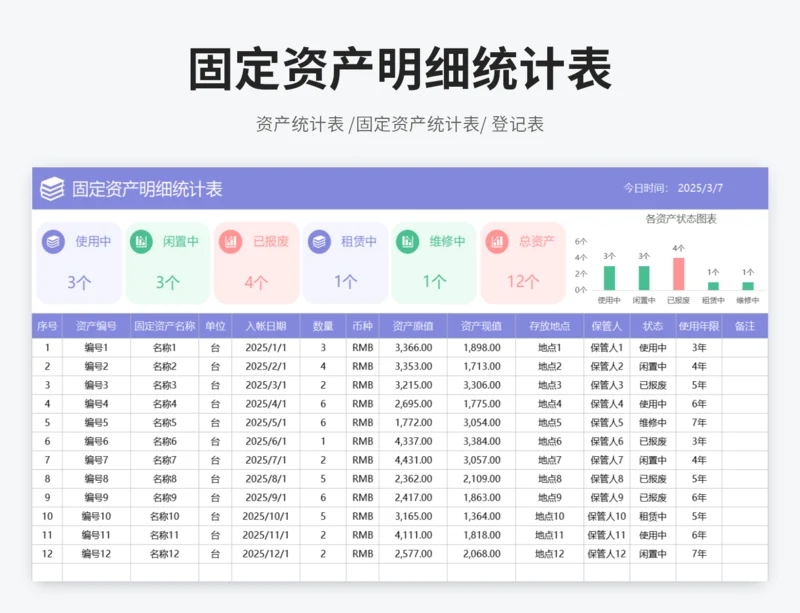This screenshot has height=613, width=800.
Task: Select current value cell 3,054.00
Action: [482, 423]
